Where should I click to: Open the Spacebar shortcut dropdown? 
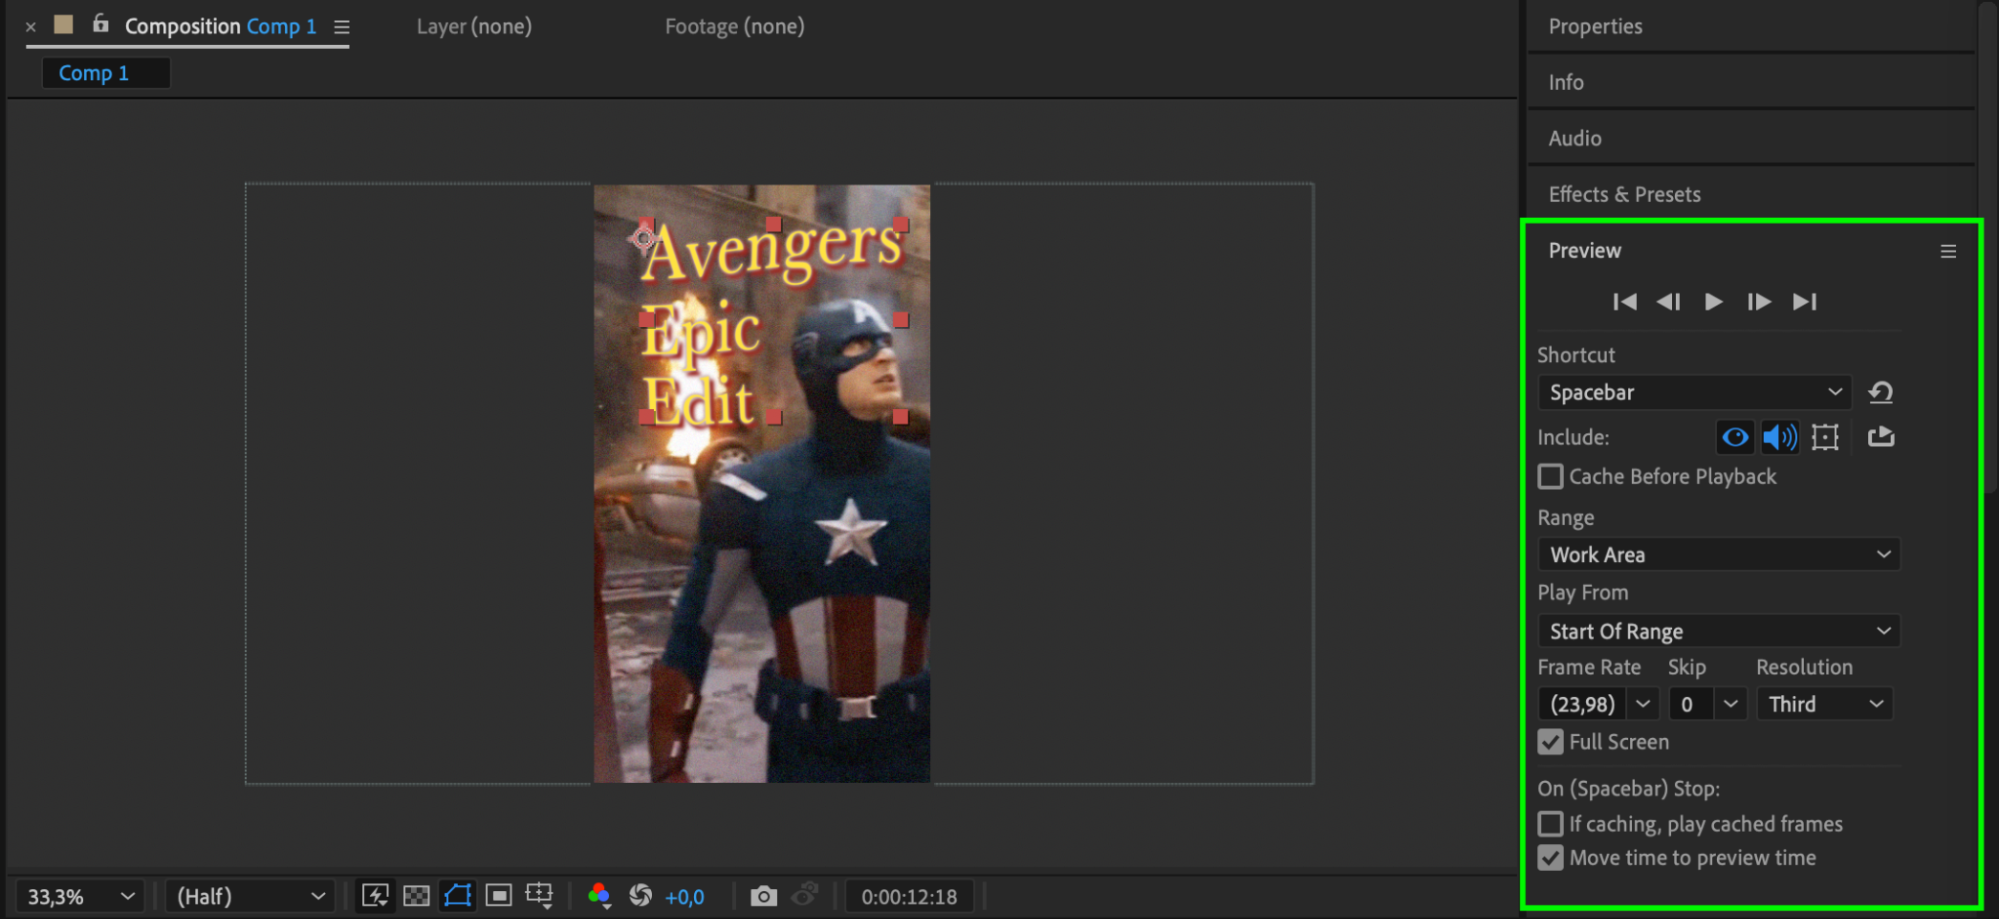pyautogui.click(x=1695, y=392)
